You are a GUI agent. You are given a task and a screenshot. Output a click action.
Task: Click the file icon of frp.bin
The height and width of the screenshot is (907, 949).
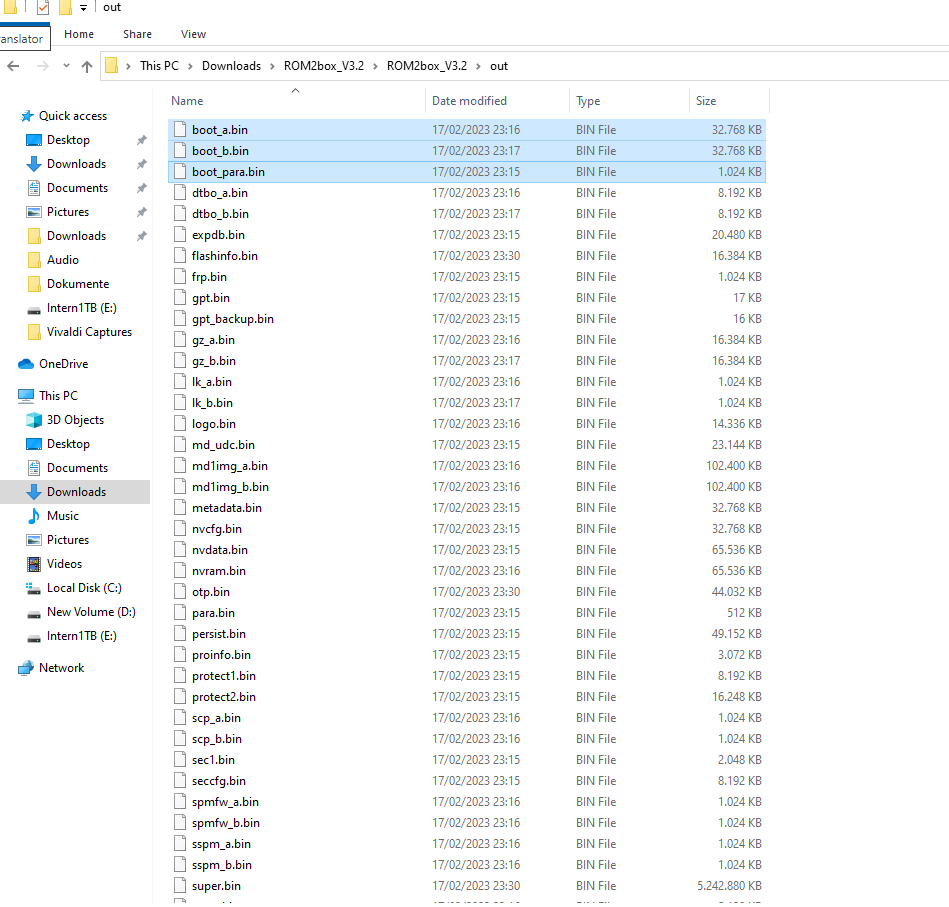[180, 277]
